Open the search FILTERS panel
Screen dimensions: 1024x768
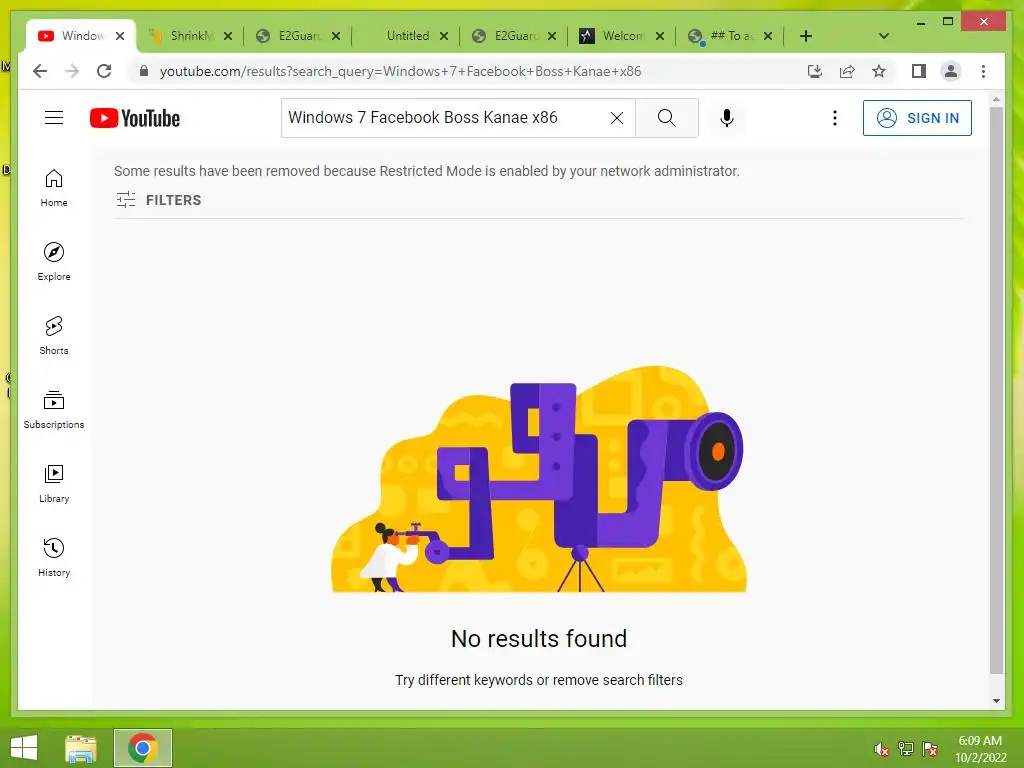[159, 200]
